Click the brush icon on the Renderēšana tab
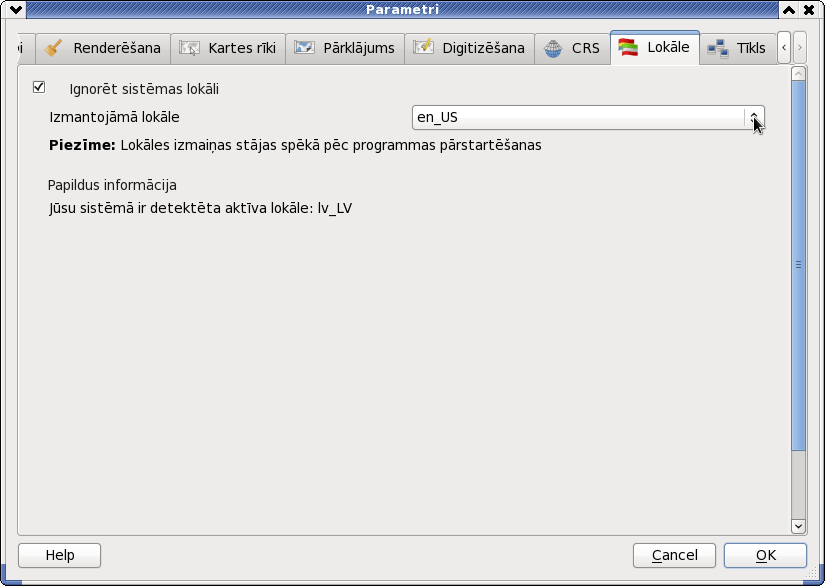Image resolution: width=825 pixels, height=586 pixels. [x=53, y=48]
